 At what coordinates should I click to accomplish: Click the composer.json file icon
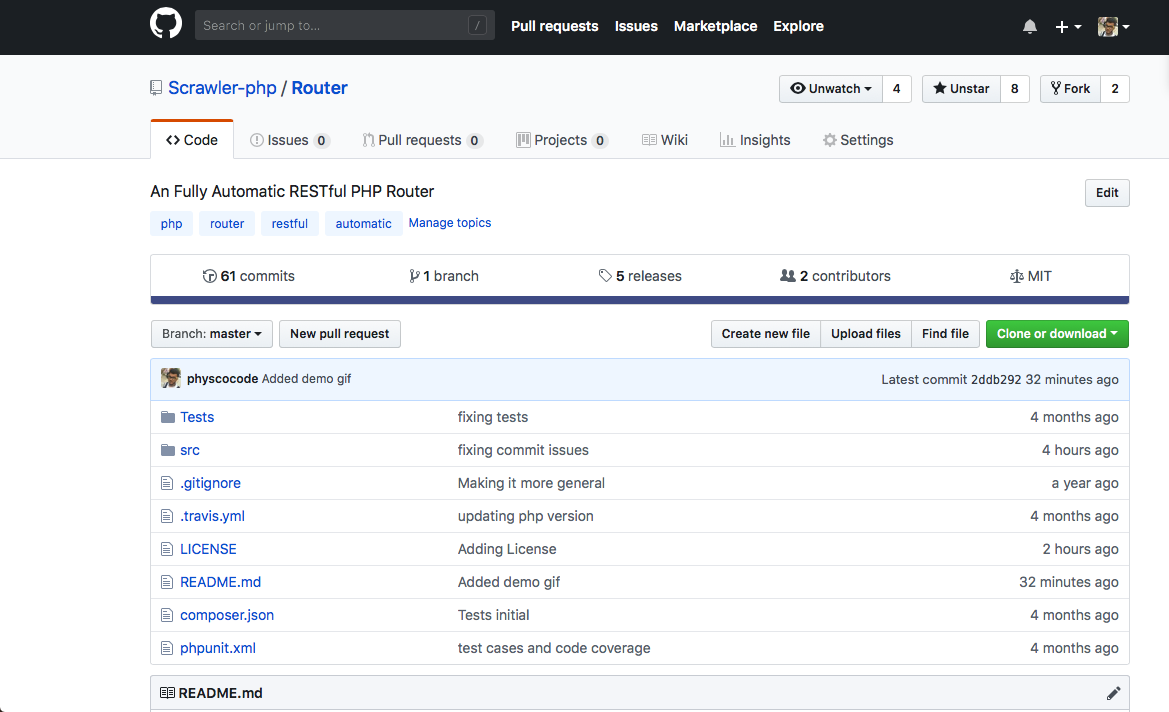coord(167,615)
